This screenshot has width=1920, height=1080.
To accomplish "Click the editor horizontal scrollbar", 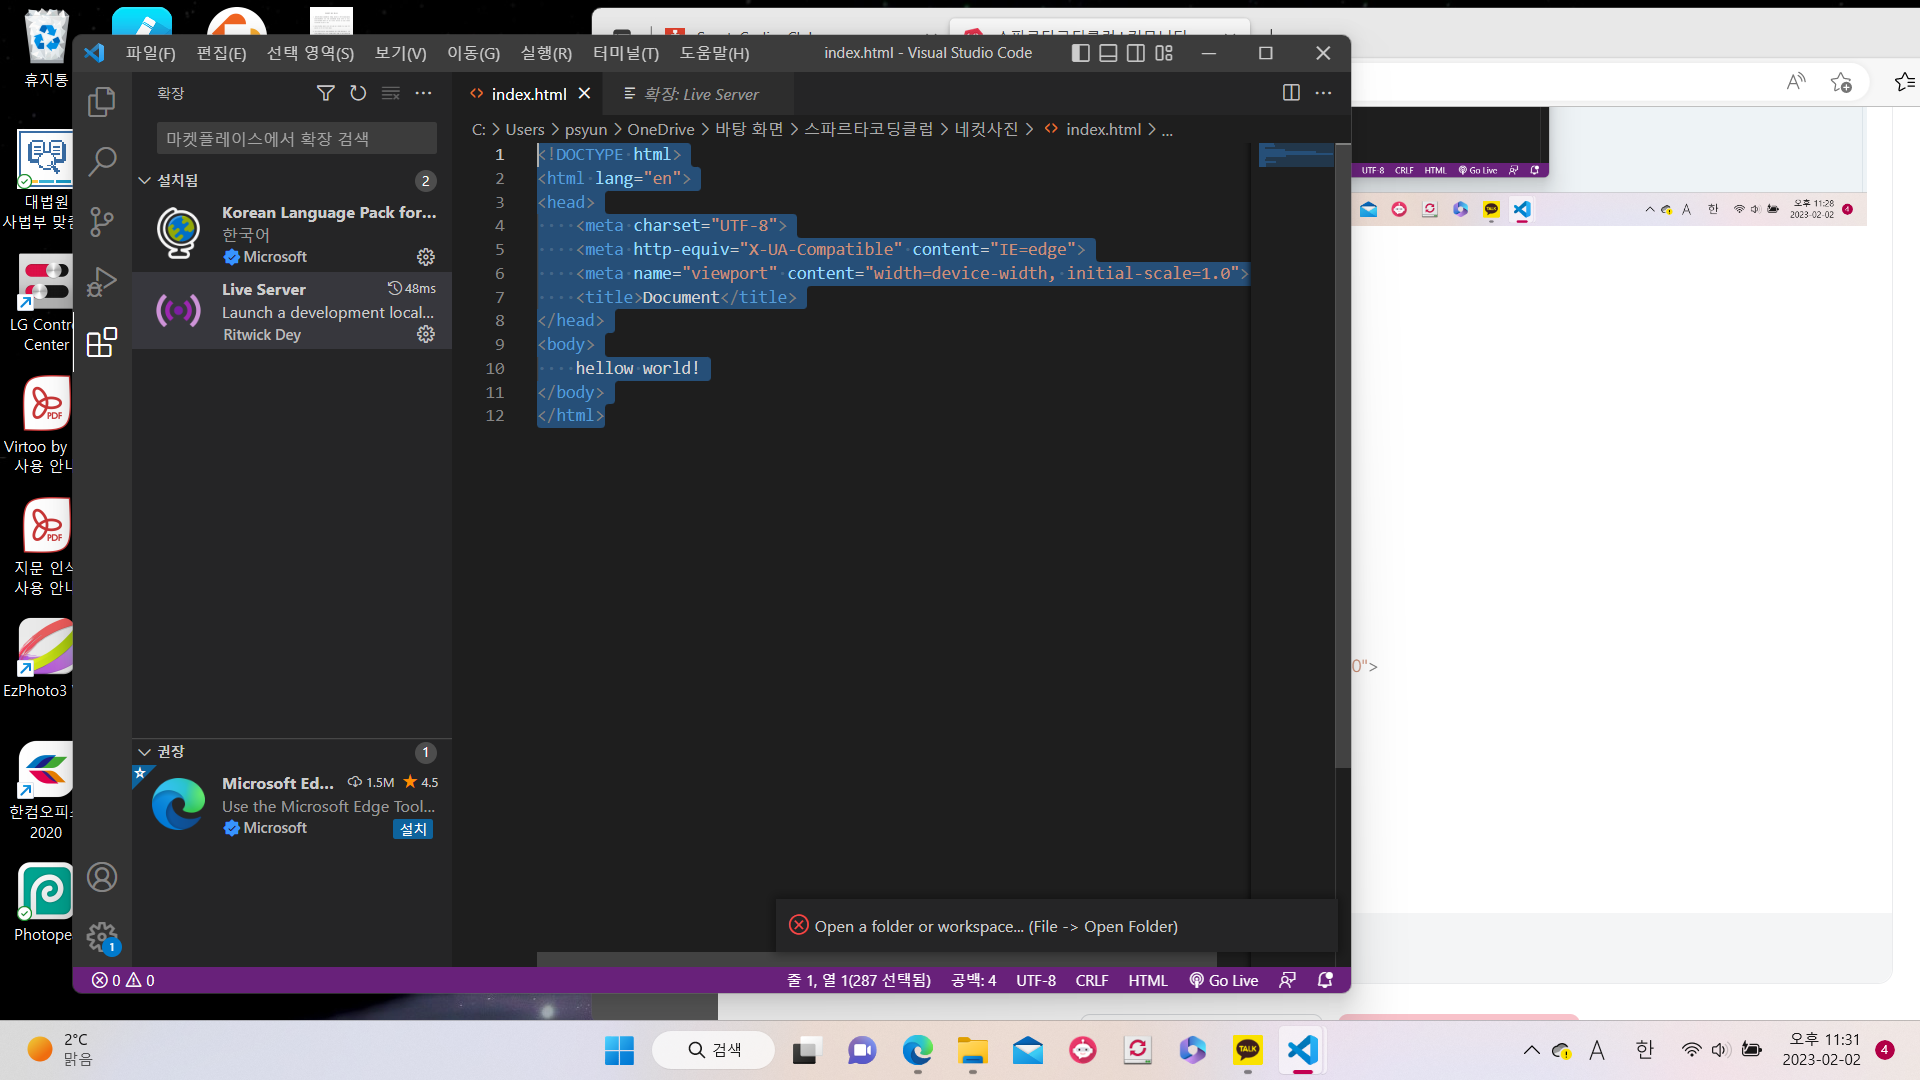I will point(876,959).
